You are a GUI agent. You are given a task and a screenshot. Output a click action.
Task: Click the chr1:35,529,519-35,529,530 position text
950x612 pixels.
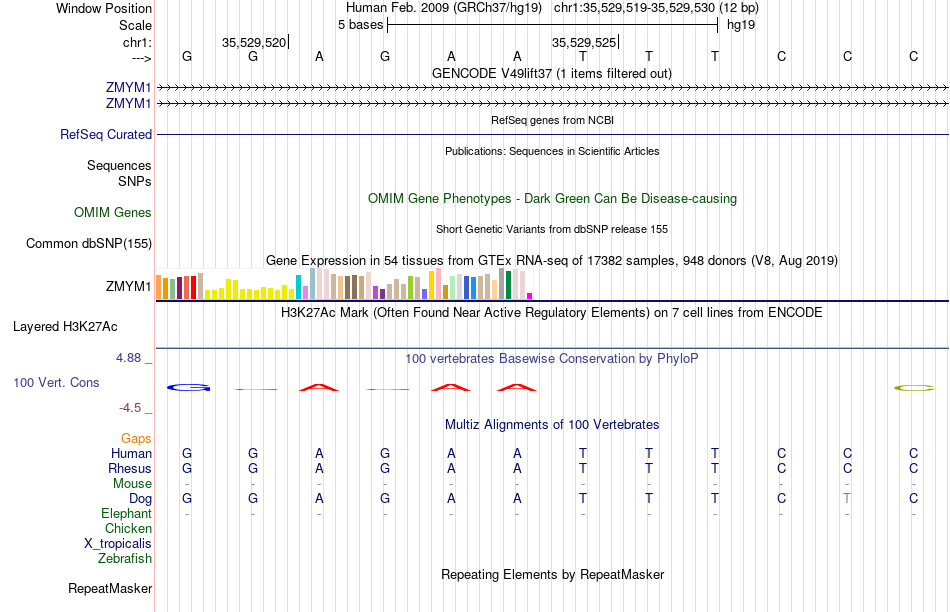coord(656,8)
